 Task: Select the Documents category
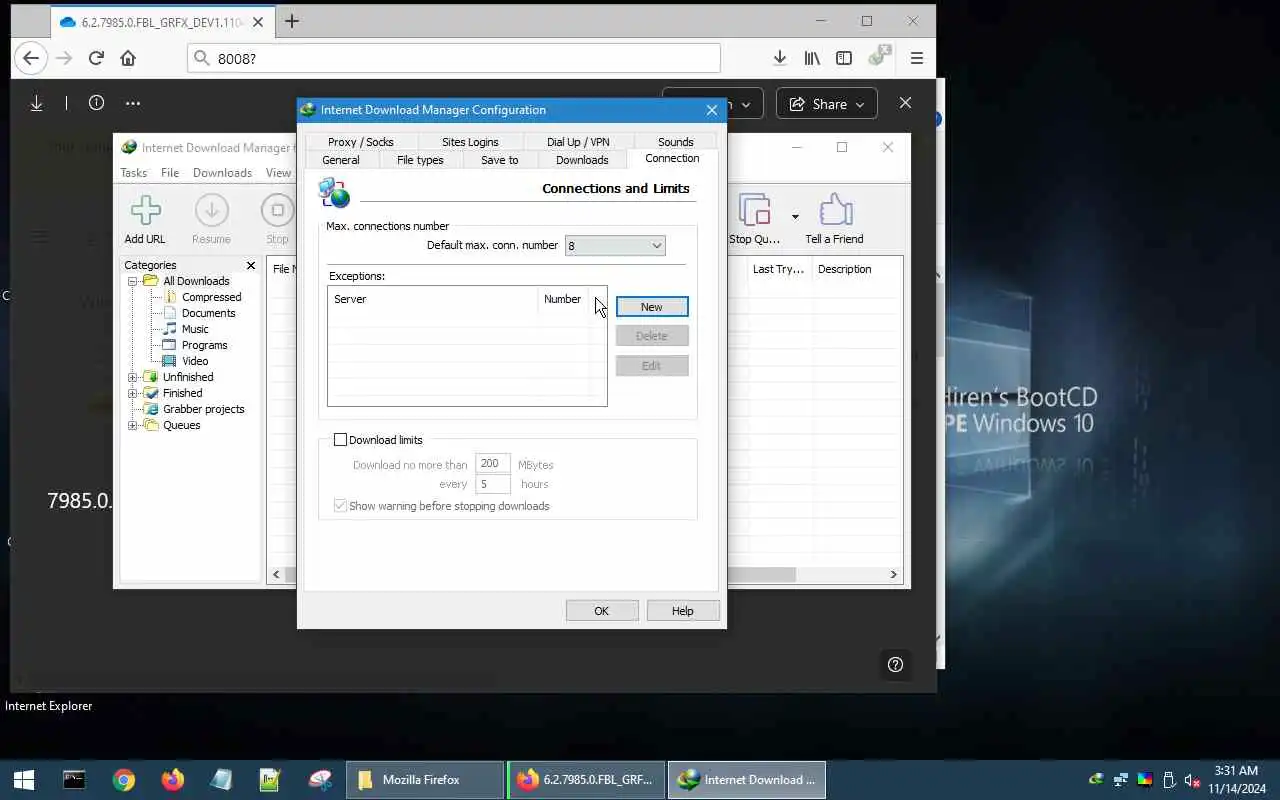click(208, 313)
